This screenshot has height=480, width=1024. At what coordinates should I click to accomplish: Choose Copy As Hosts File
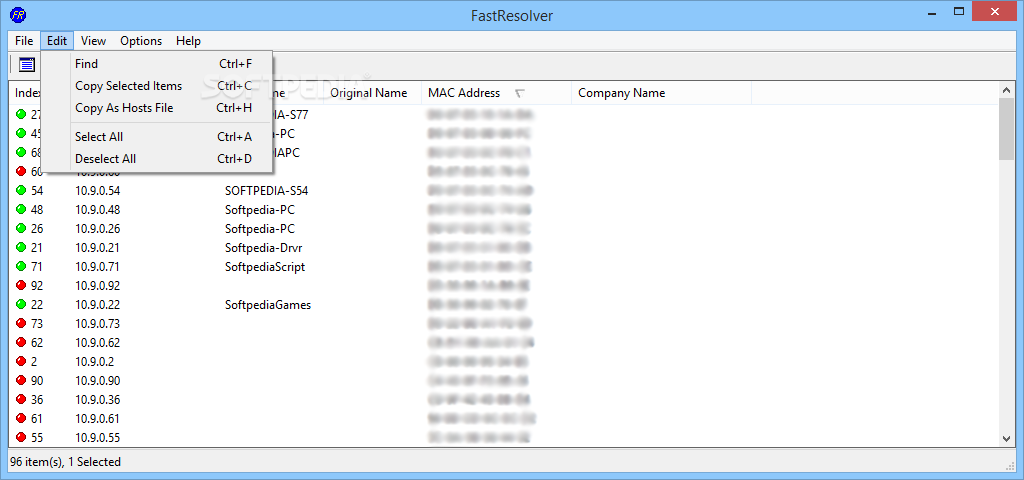coord(157,108)
